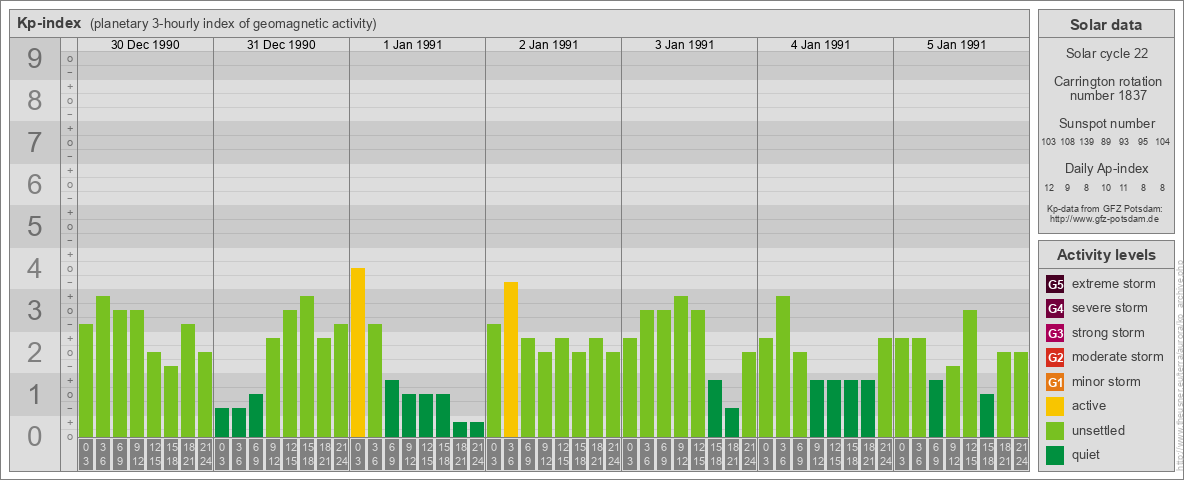Click the '21 24' time label under 5 Jan 1991
Image resolution: width=1184 pixels, height=480 pixels.
click(x=1020, y=455)
